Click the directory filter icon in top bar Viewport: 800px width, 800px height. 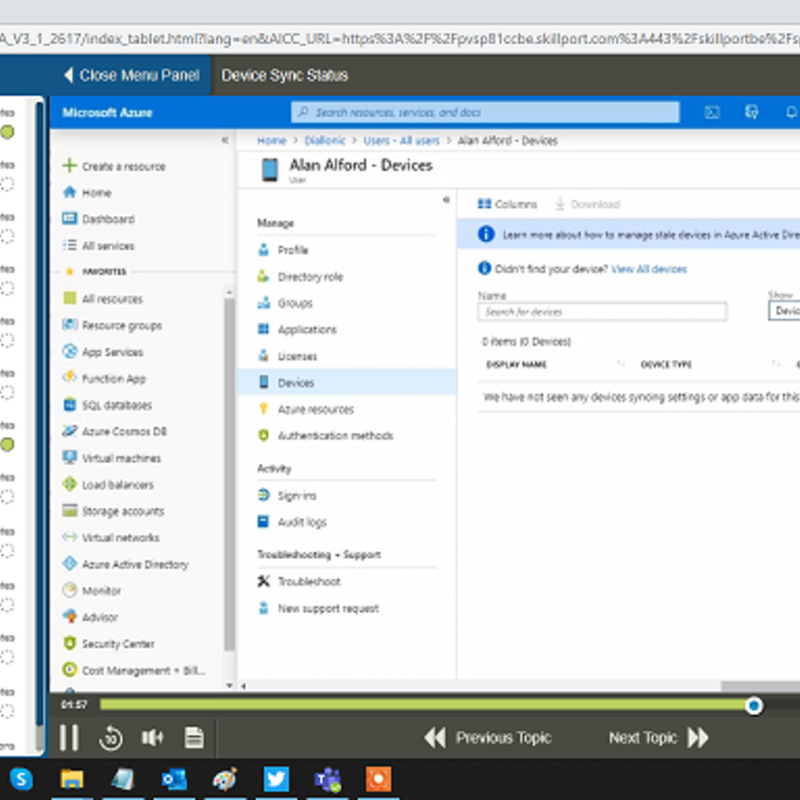tap(752, 112)
